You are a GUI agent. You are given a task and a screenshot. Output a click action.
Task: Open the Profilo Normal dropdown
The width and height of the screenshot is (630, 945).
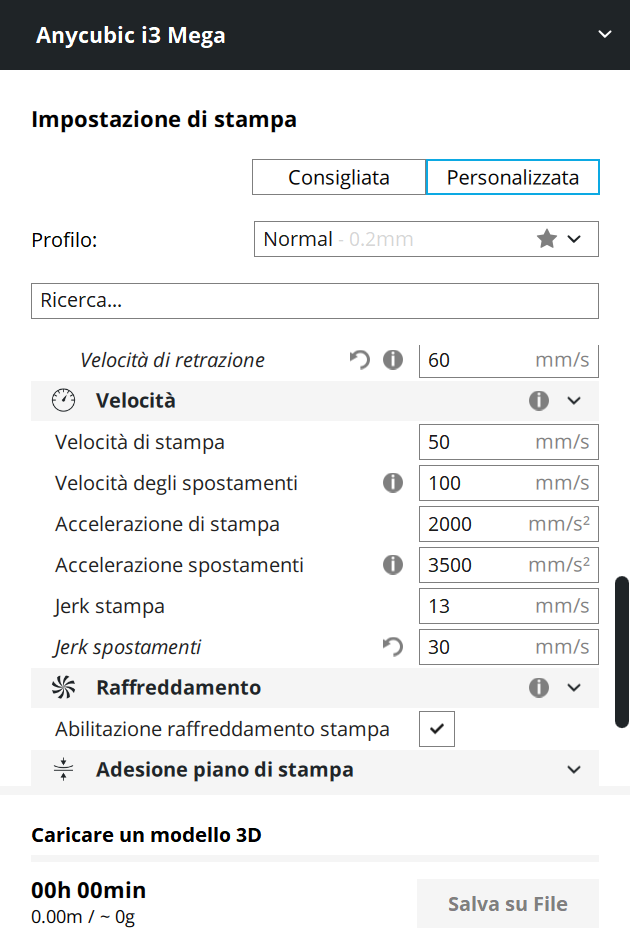click(x=426, y=239)
